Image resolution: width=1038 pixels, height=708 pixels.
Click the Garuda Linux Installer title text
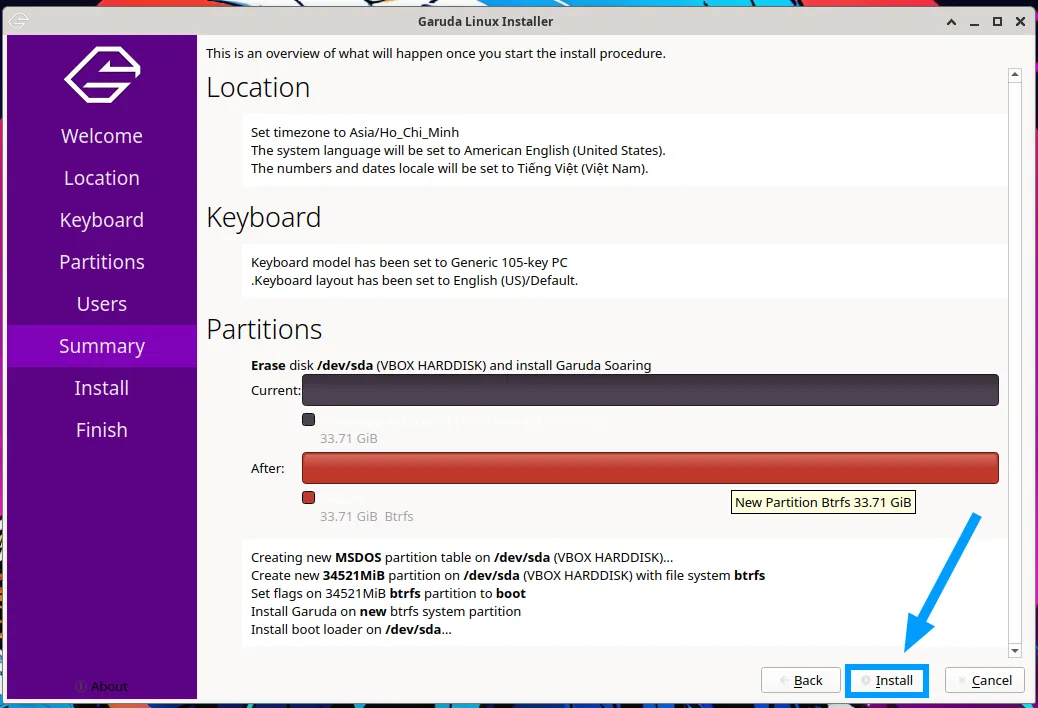[x=485, y=21]
